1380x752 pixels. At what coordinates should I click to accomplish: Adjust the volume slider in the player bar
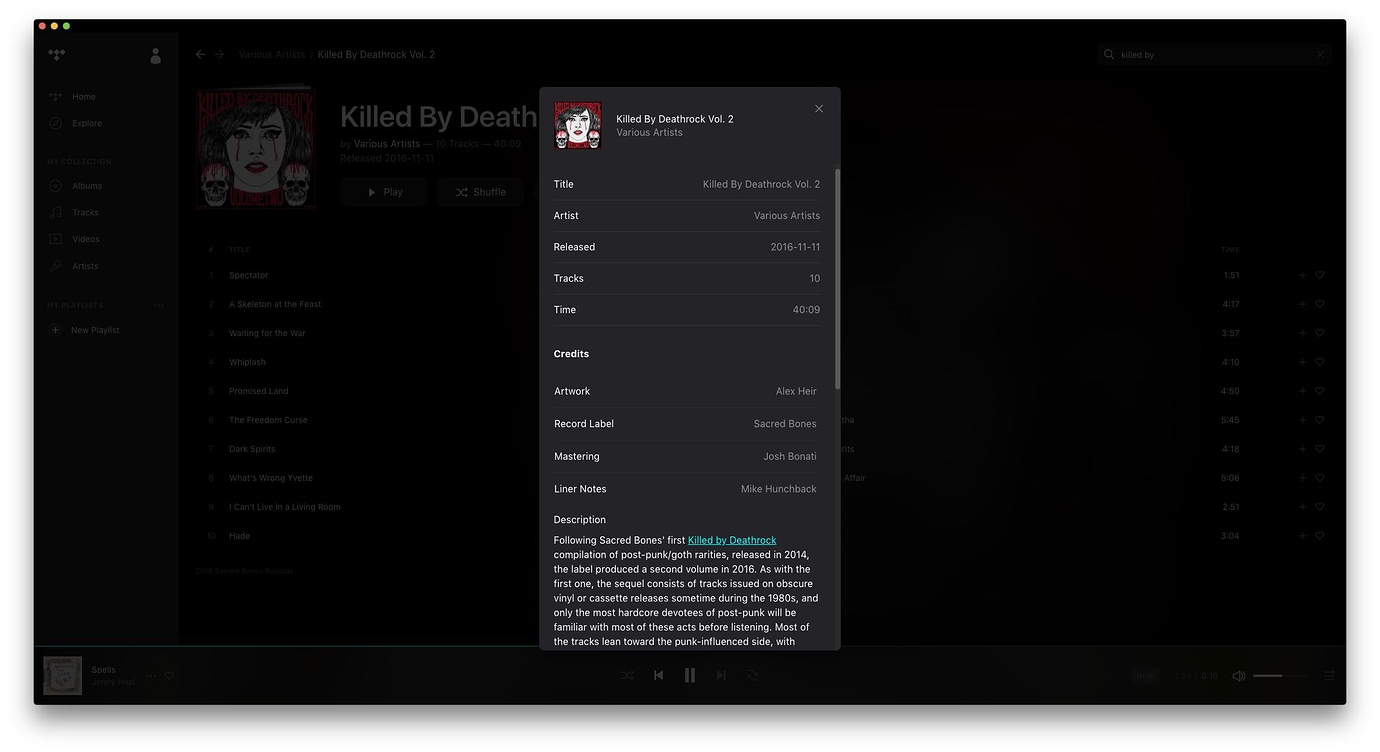coord(1281,676)
